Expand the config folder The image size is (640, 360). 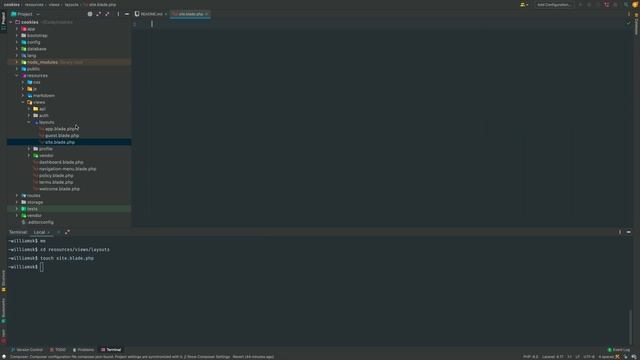(17, 42)
